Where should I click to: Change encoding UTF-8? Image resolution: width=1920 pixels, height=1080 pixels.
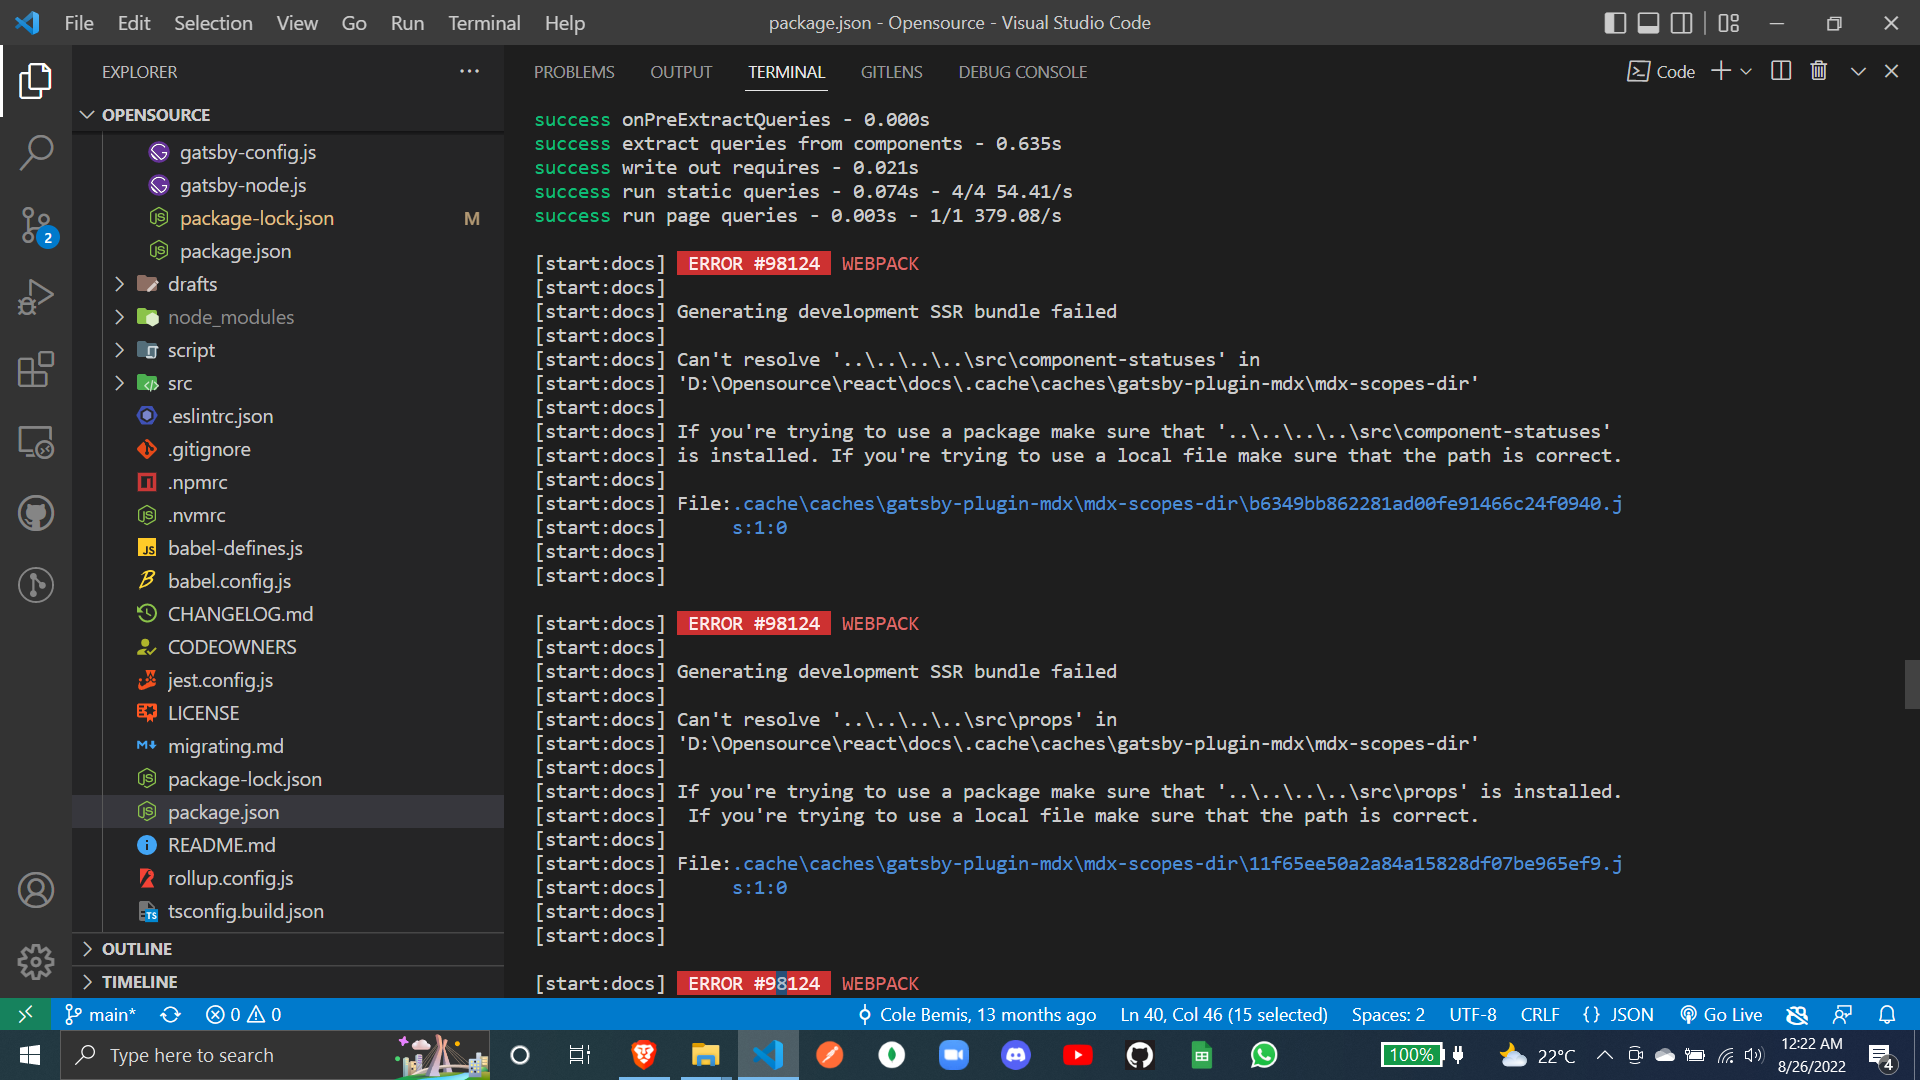coord(1473,1014)
